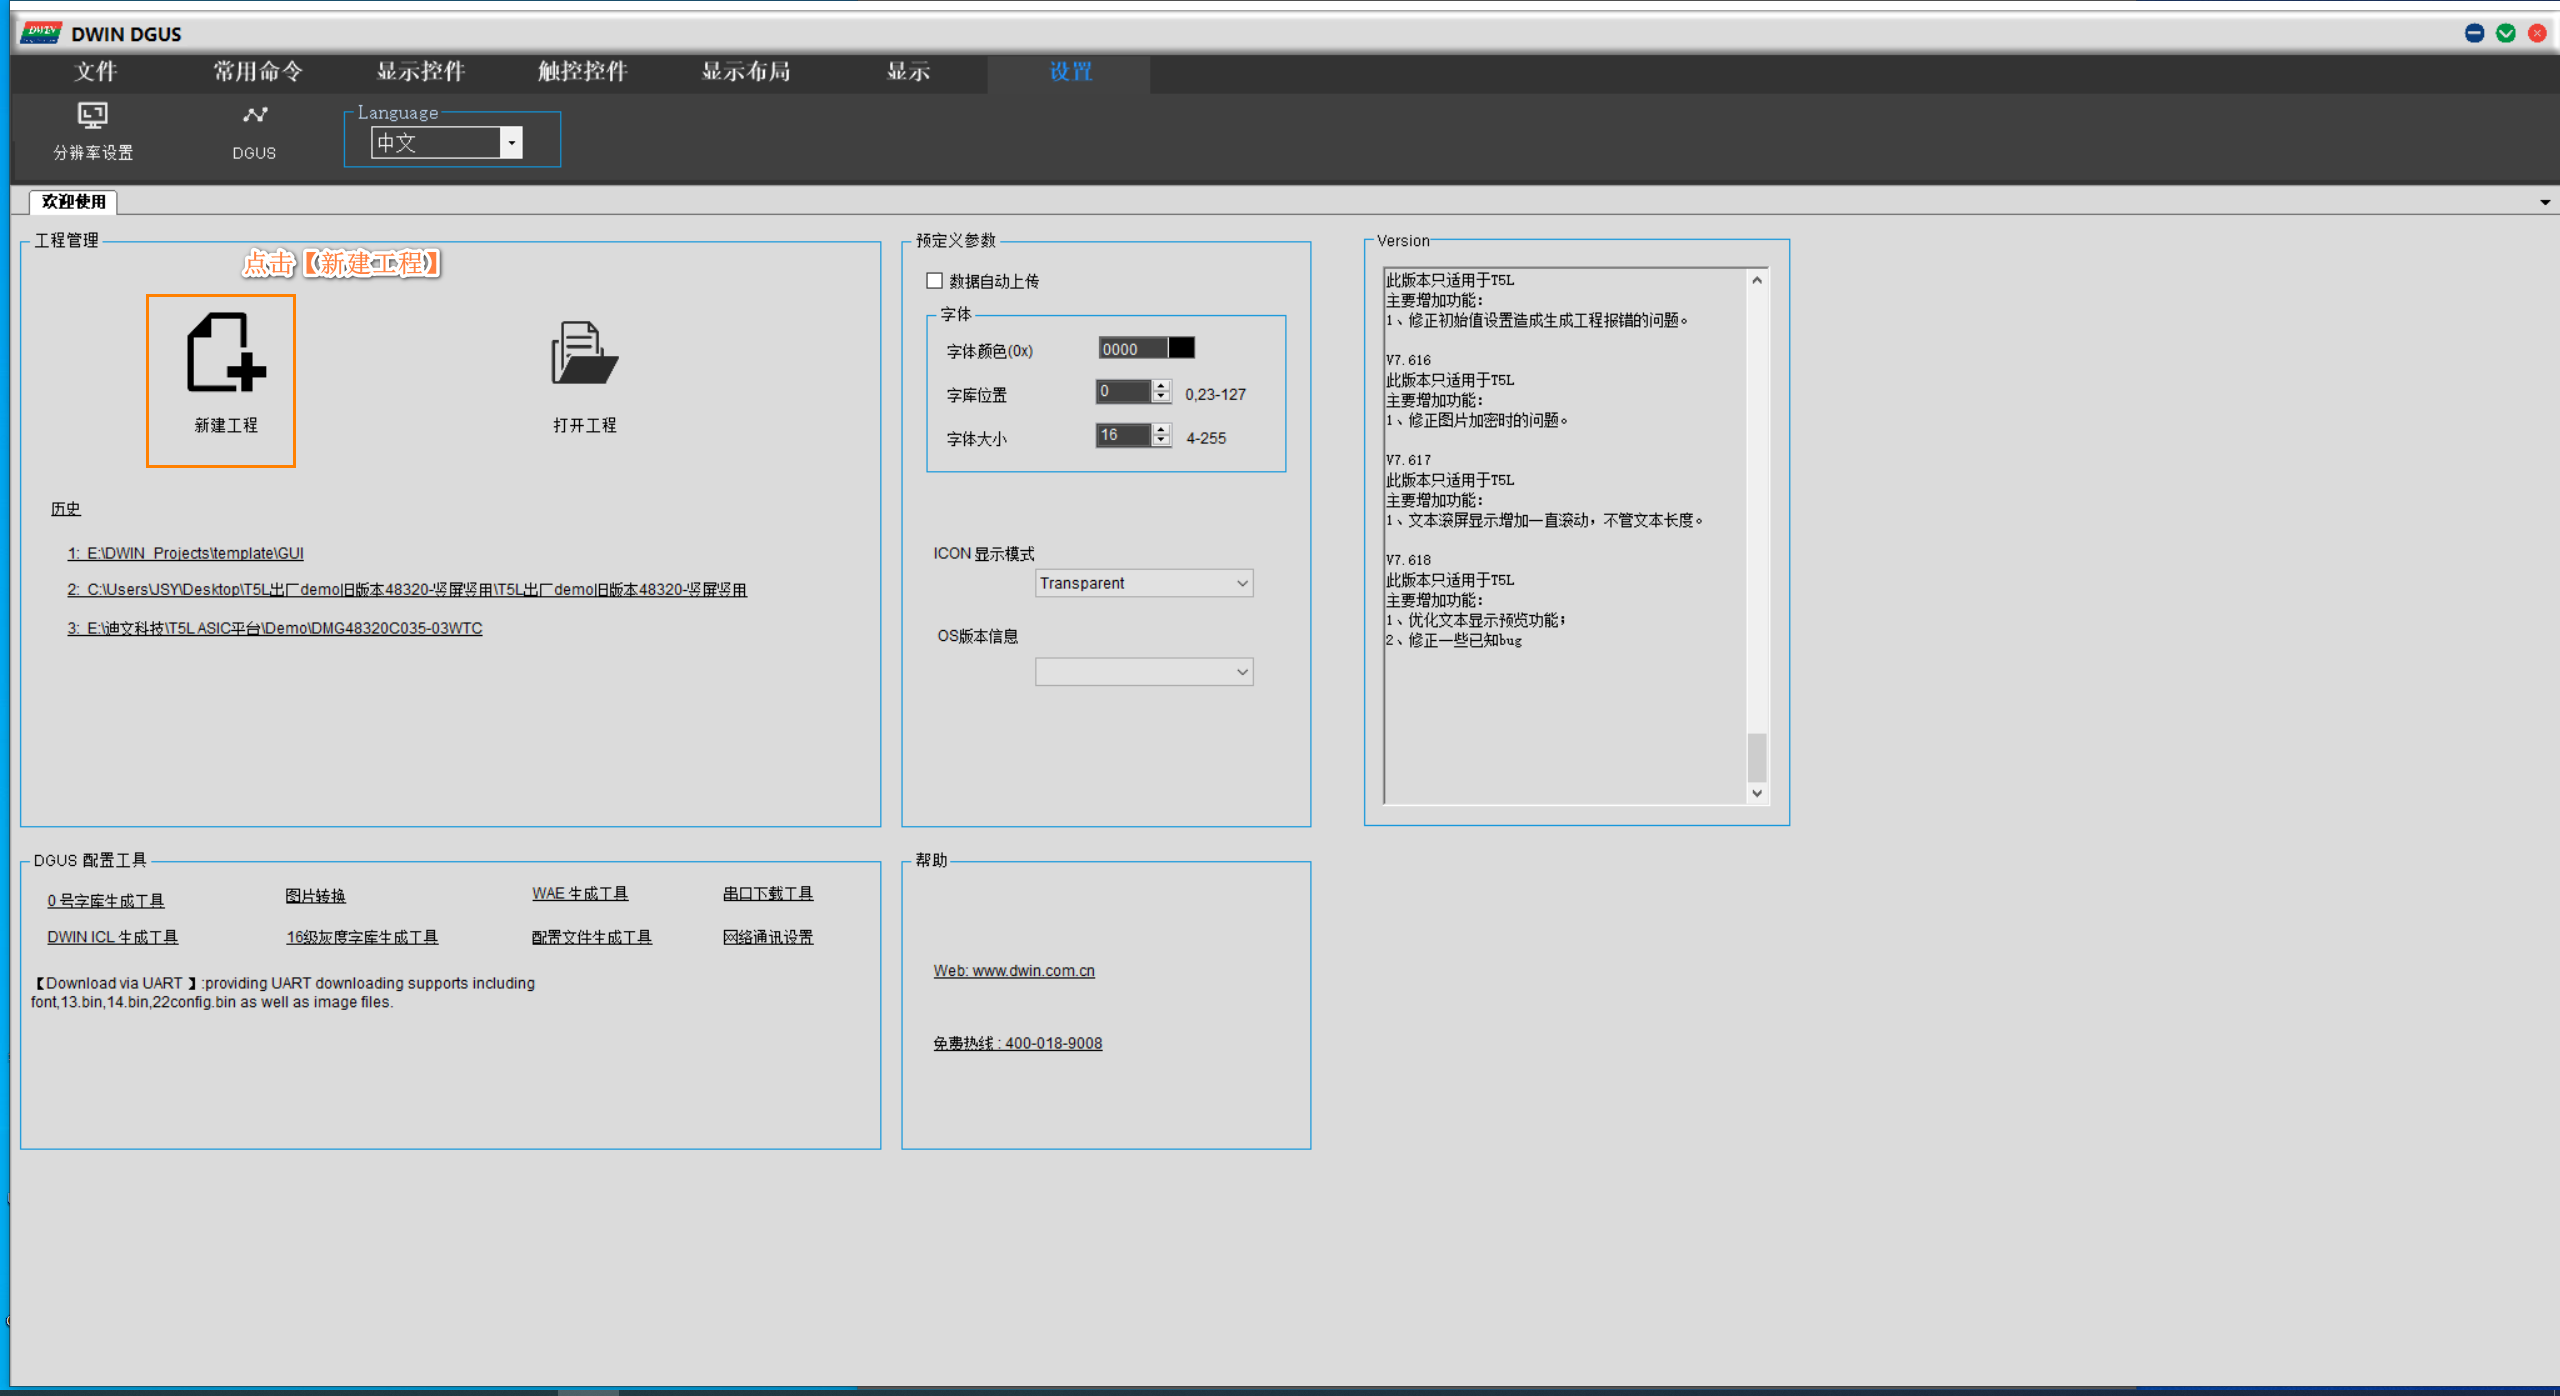Click the 免费热线 400-018-9008 link
This screenshot has width=2560, height=1396.
point(1018,1043)
